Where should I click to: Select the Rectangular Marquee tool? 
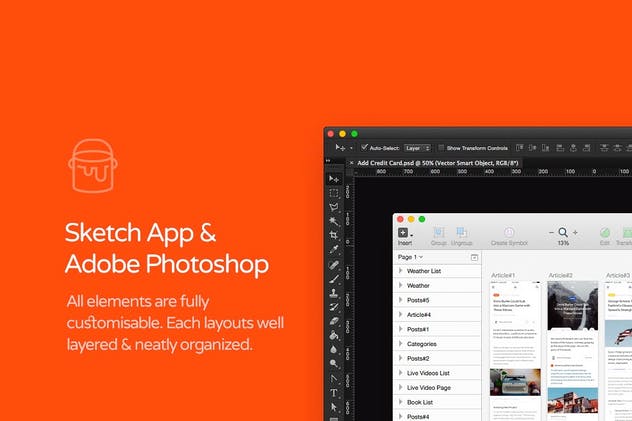pyautogui.click(x=334, y=193)
